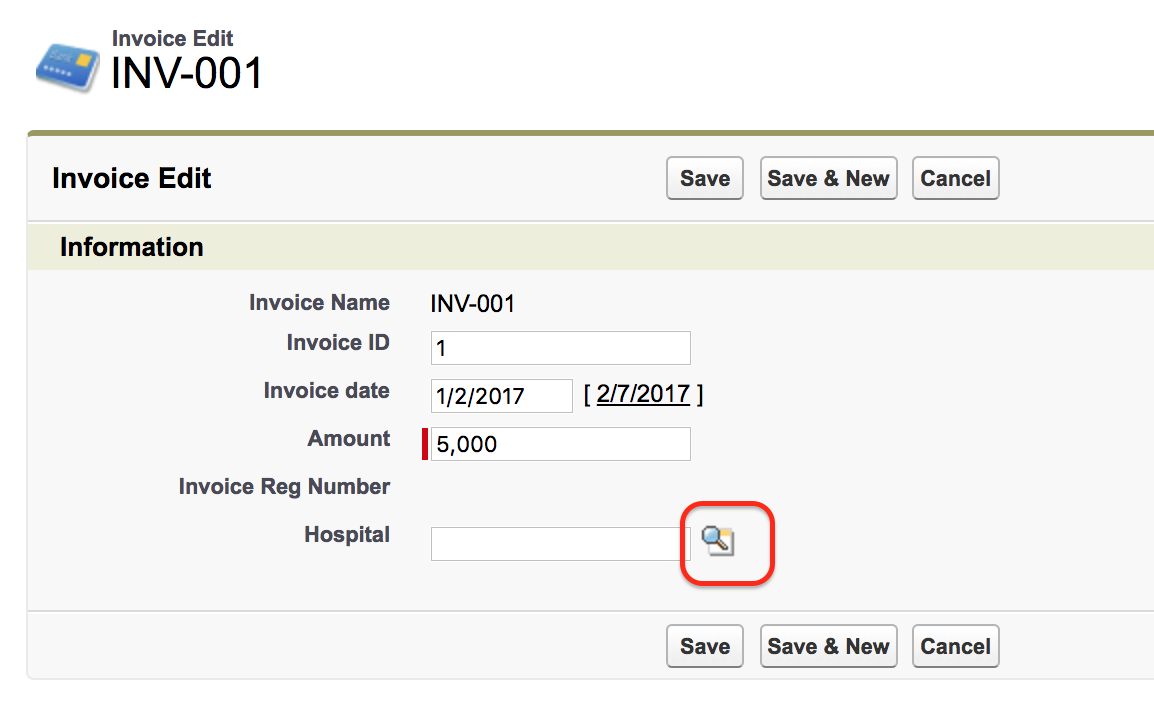Click the top Save & New button
The image size is (1154, 720).
tap(828, 178)
